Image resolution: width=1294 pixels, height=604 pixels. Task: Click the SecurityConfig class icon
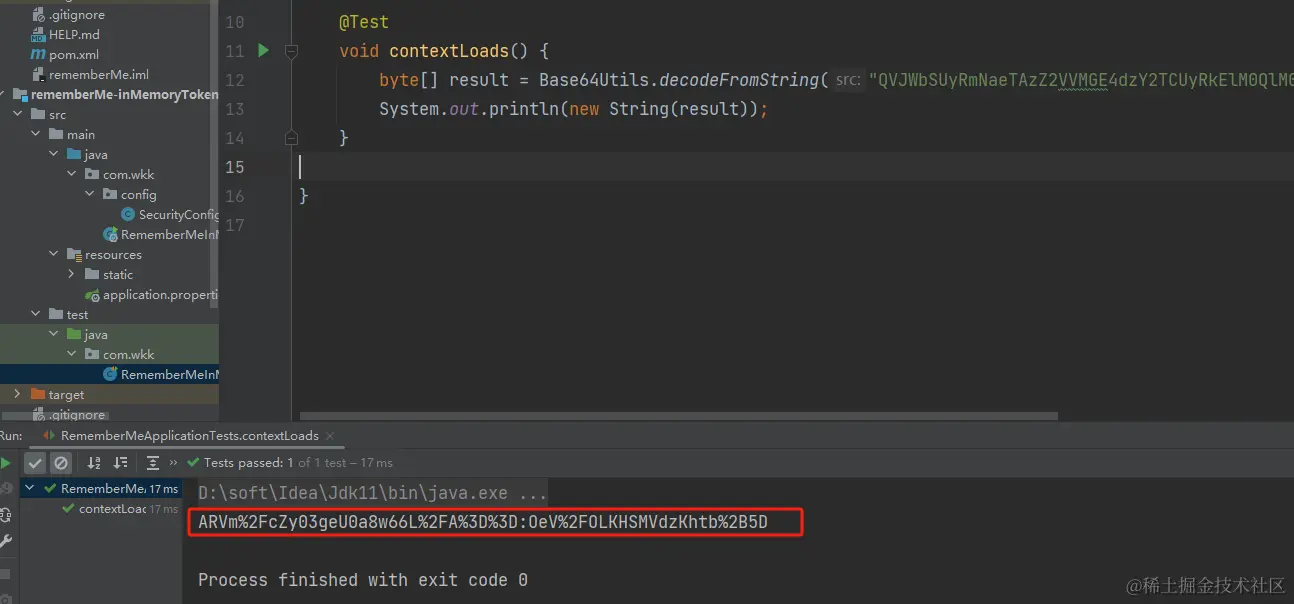pyautogui.click(x=128, y=215)
